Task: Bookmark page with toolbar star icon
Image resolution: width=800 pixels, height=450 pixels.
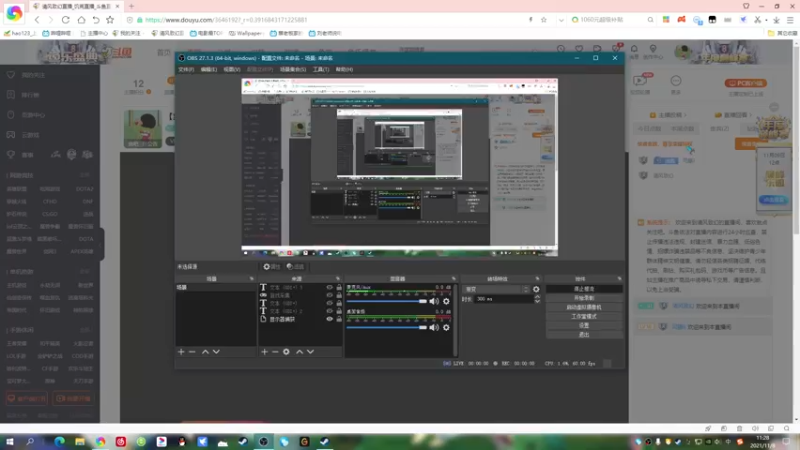Action: [110, 20]
